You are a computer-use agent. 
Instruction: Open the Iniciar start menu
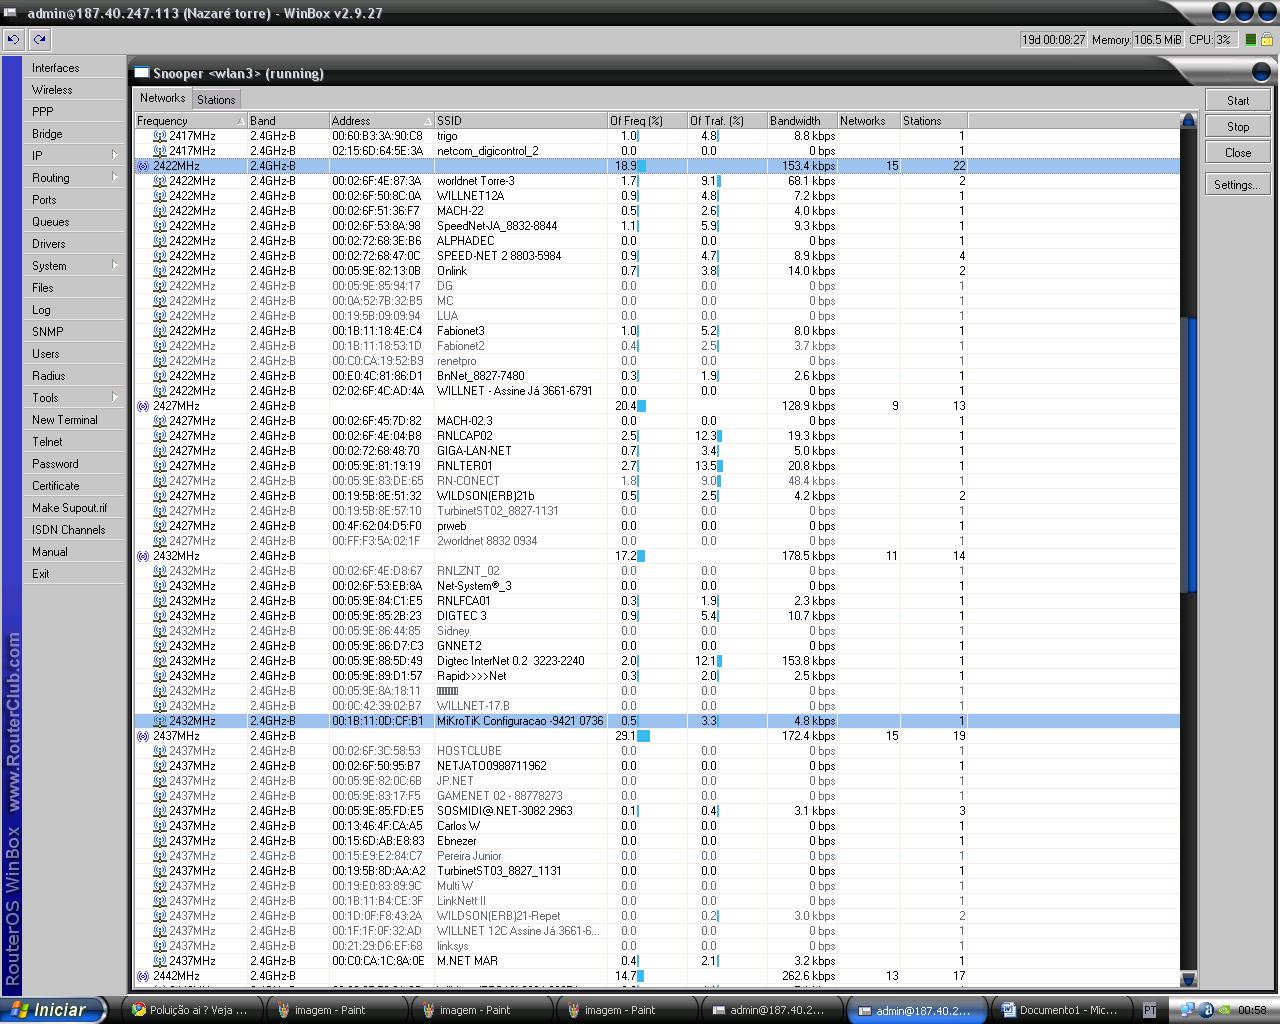click(x=53, y=1010)
